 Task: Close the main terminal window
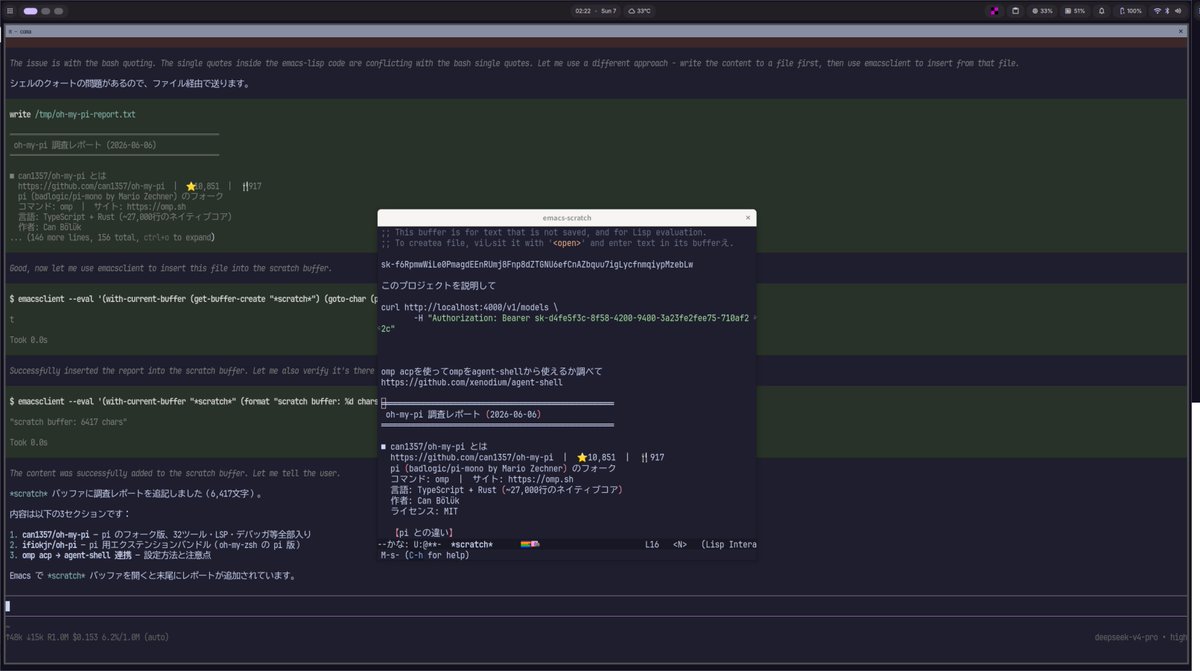point(1182,32)
